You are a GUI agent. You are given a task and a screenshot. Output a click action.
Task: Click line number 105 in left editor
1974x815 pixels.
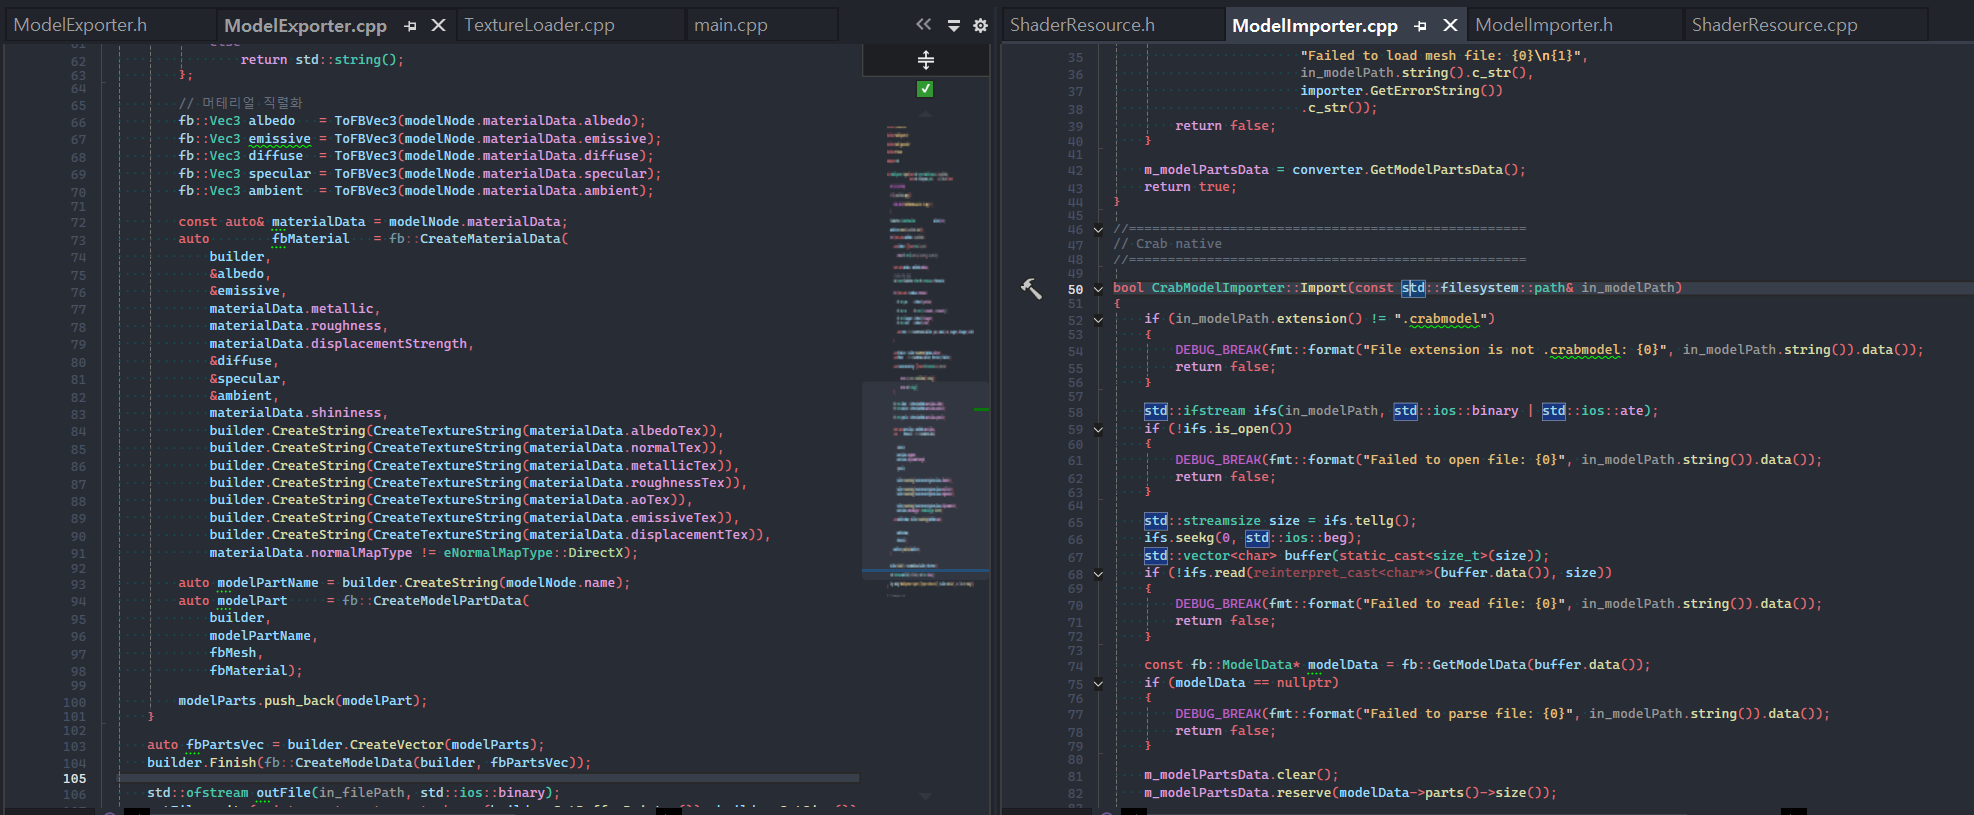click(75, 778)
